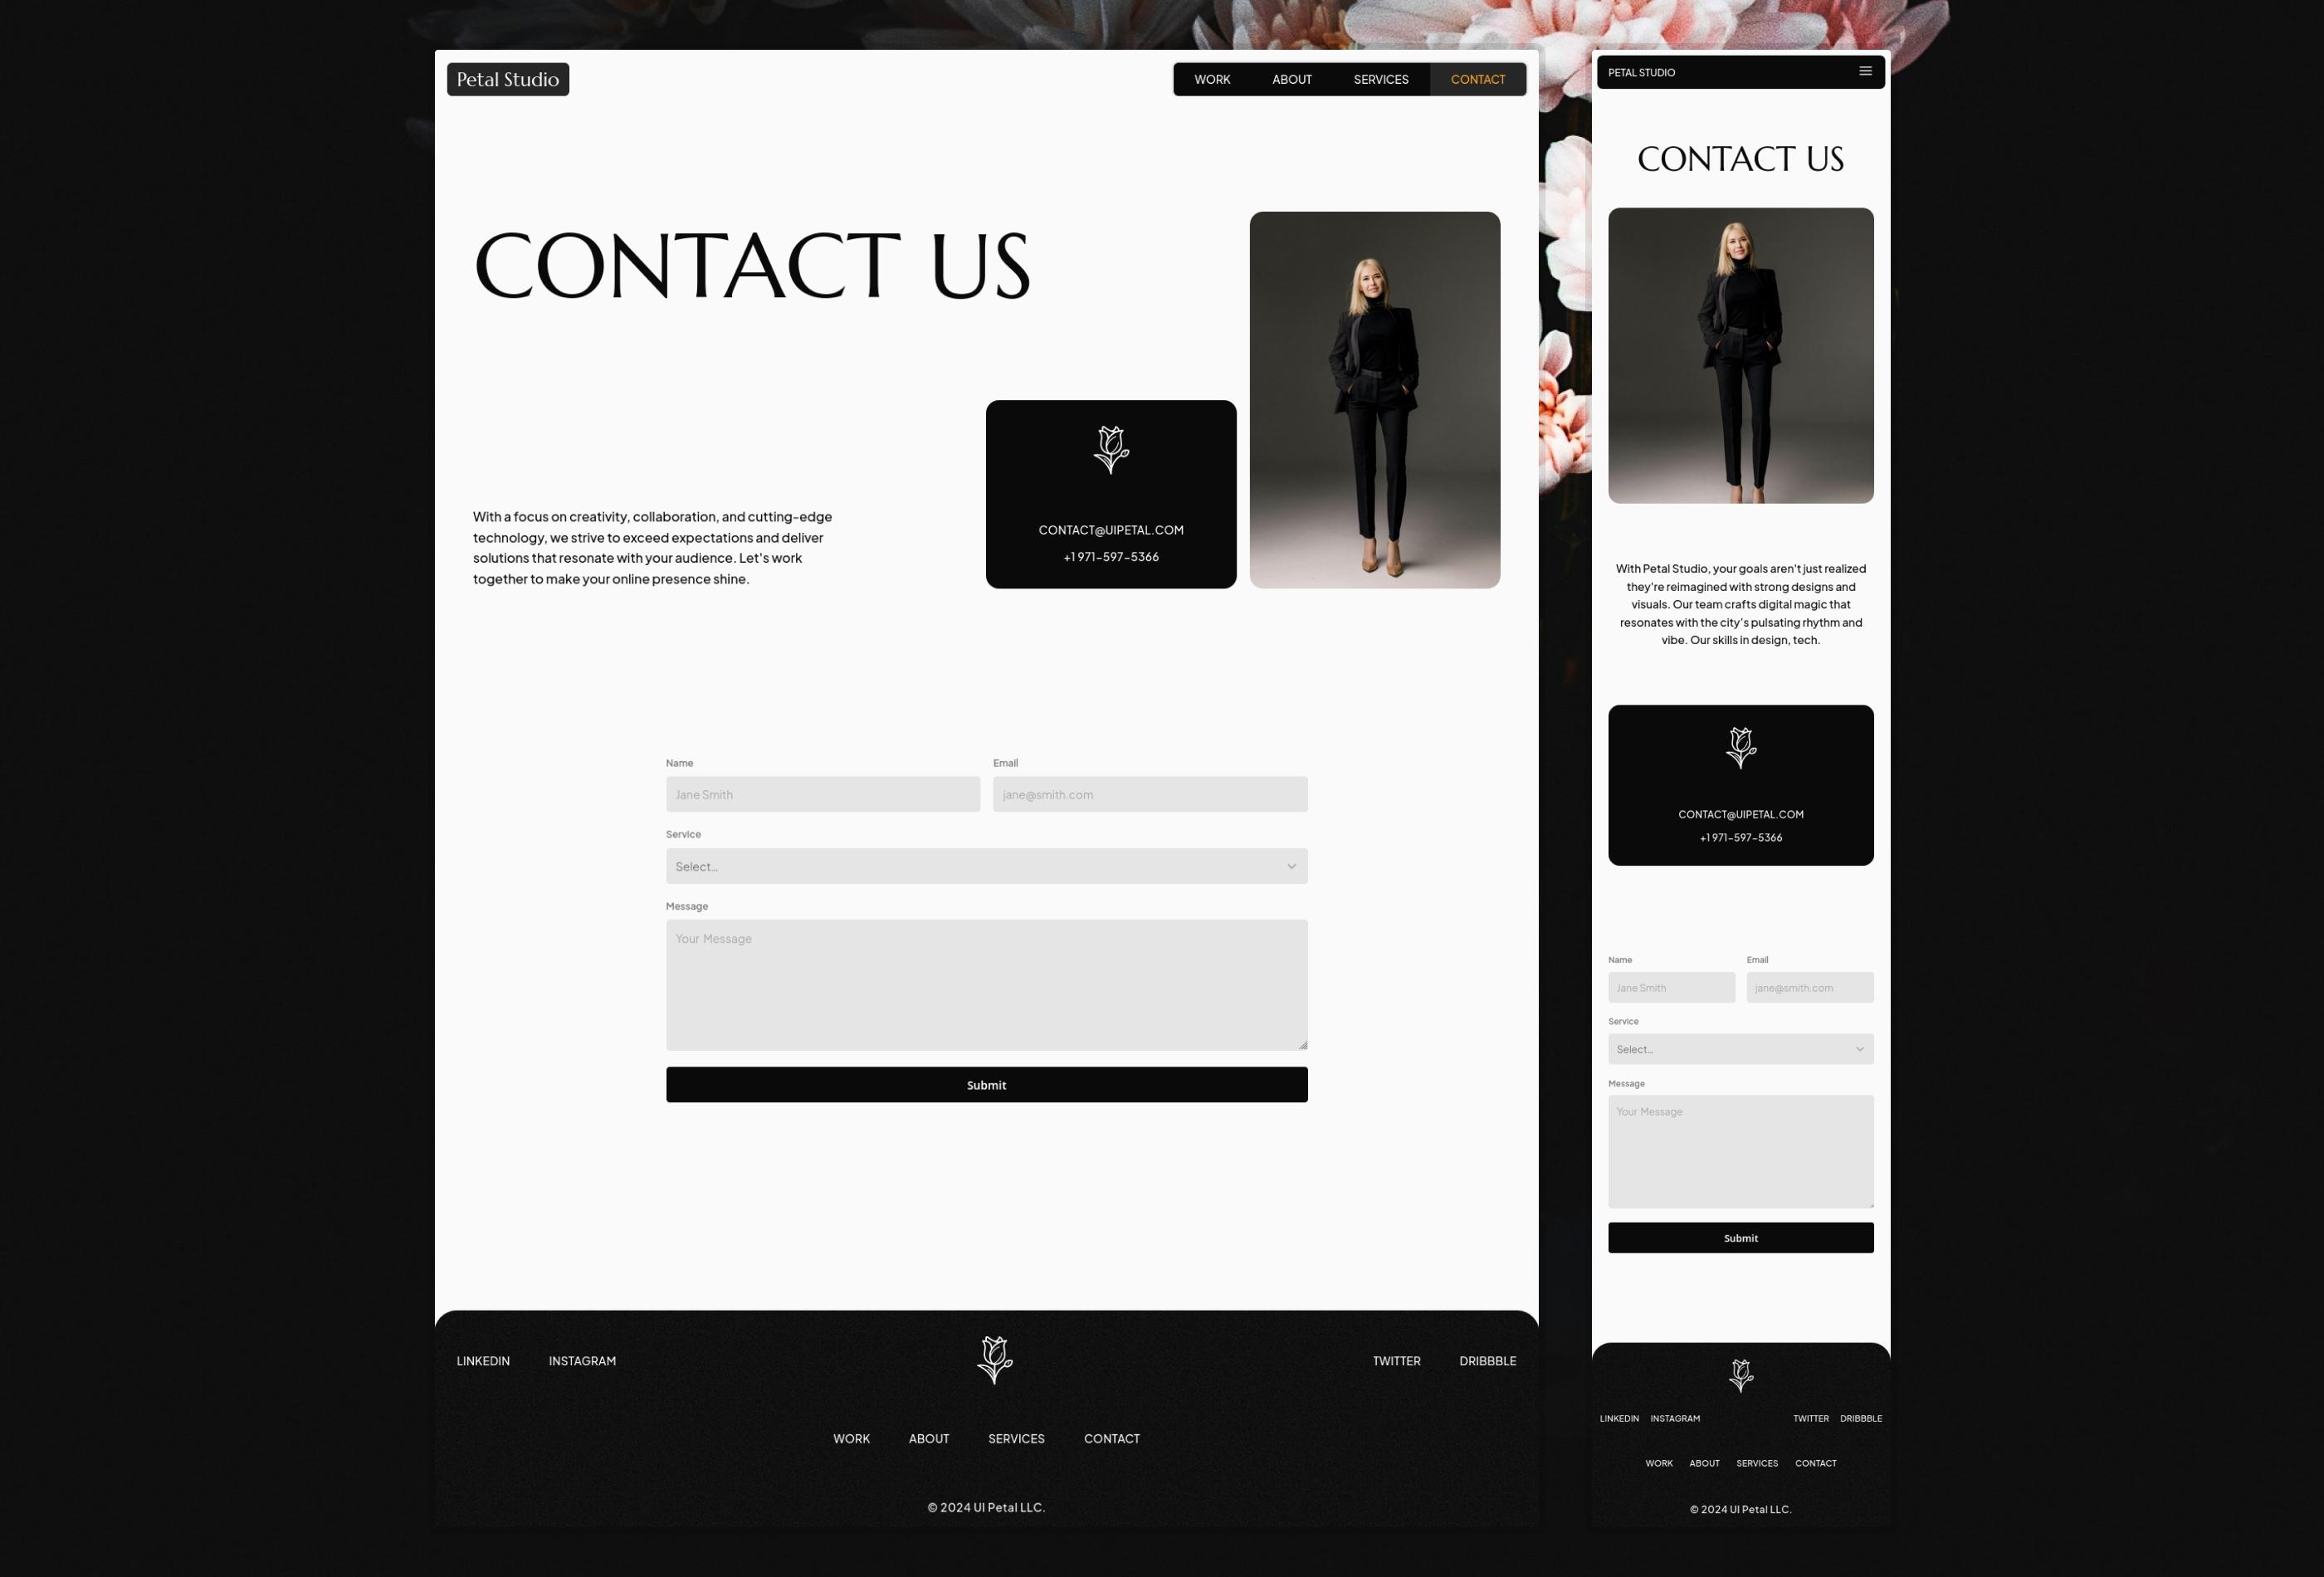Click TWITTER link in mobile footer

tap(1810, 1418)
